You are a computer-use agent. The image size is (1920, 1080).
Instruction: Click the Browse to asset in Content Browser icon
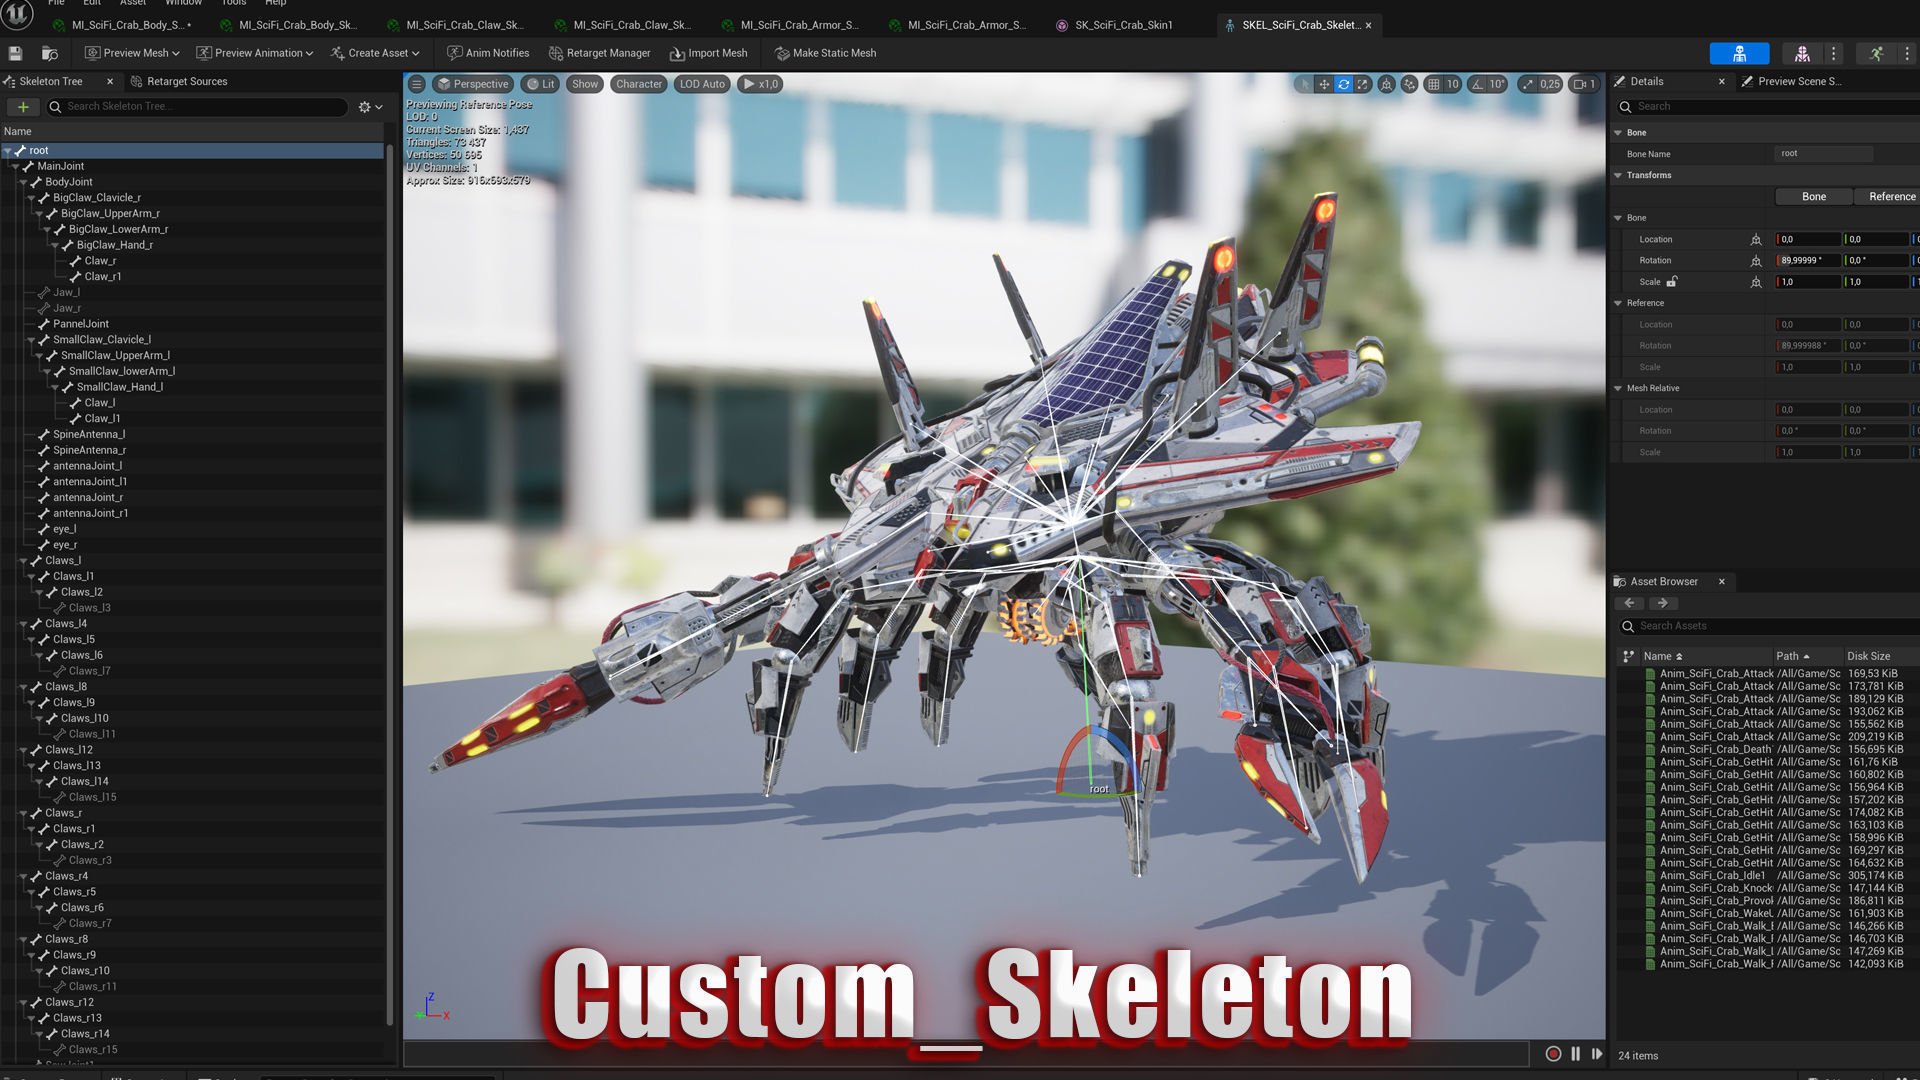pos(49,53)
